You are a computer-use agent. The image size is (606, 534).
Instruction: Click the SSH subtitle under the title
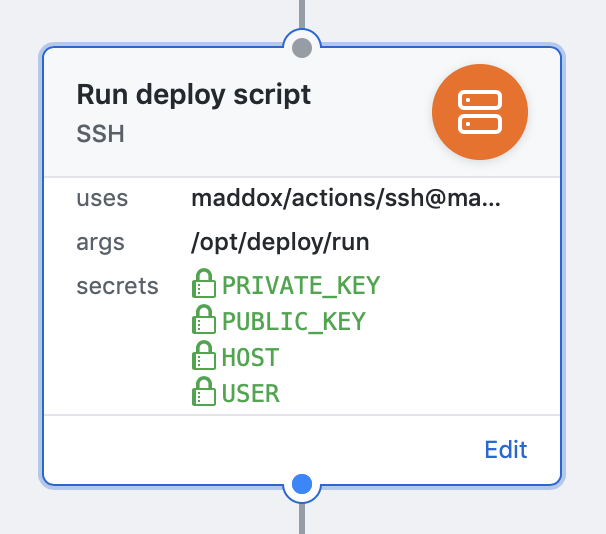point(100,134)
